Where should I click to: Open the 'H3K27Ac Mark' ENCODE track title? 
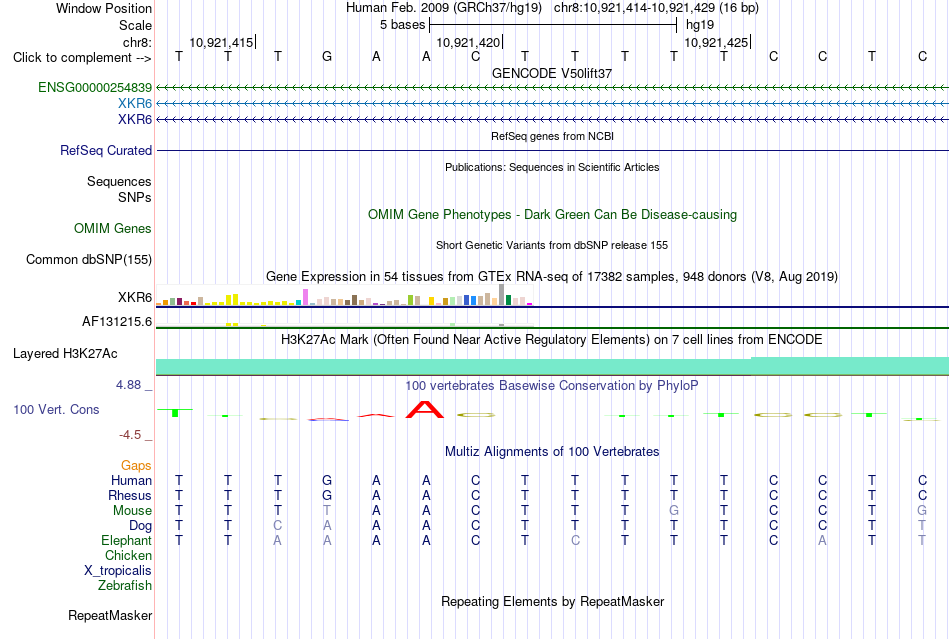pyautogui.click(x=552, y=339)
